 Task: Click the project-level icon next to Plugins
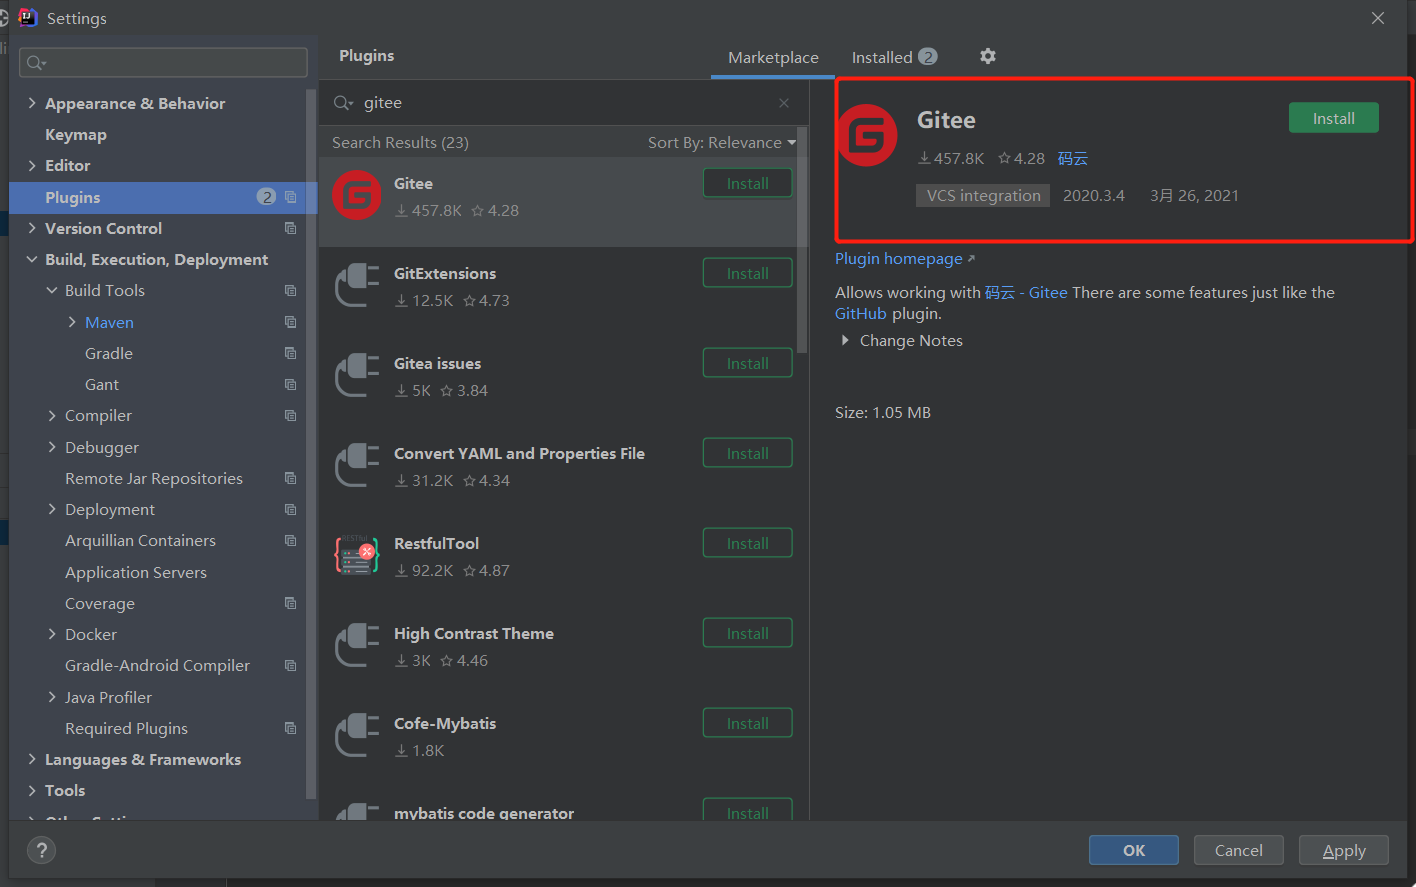click(290, 197)
